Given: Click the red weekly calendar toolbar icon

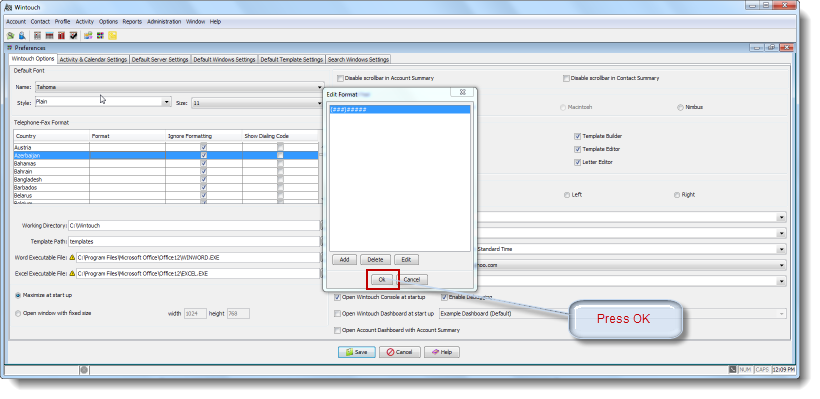Looking at the screenshot, I should click(x=61, y=36).
